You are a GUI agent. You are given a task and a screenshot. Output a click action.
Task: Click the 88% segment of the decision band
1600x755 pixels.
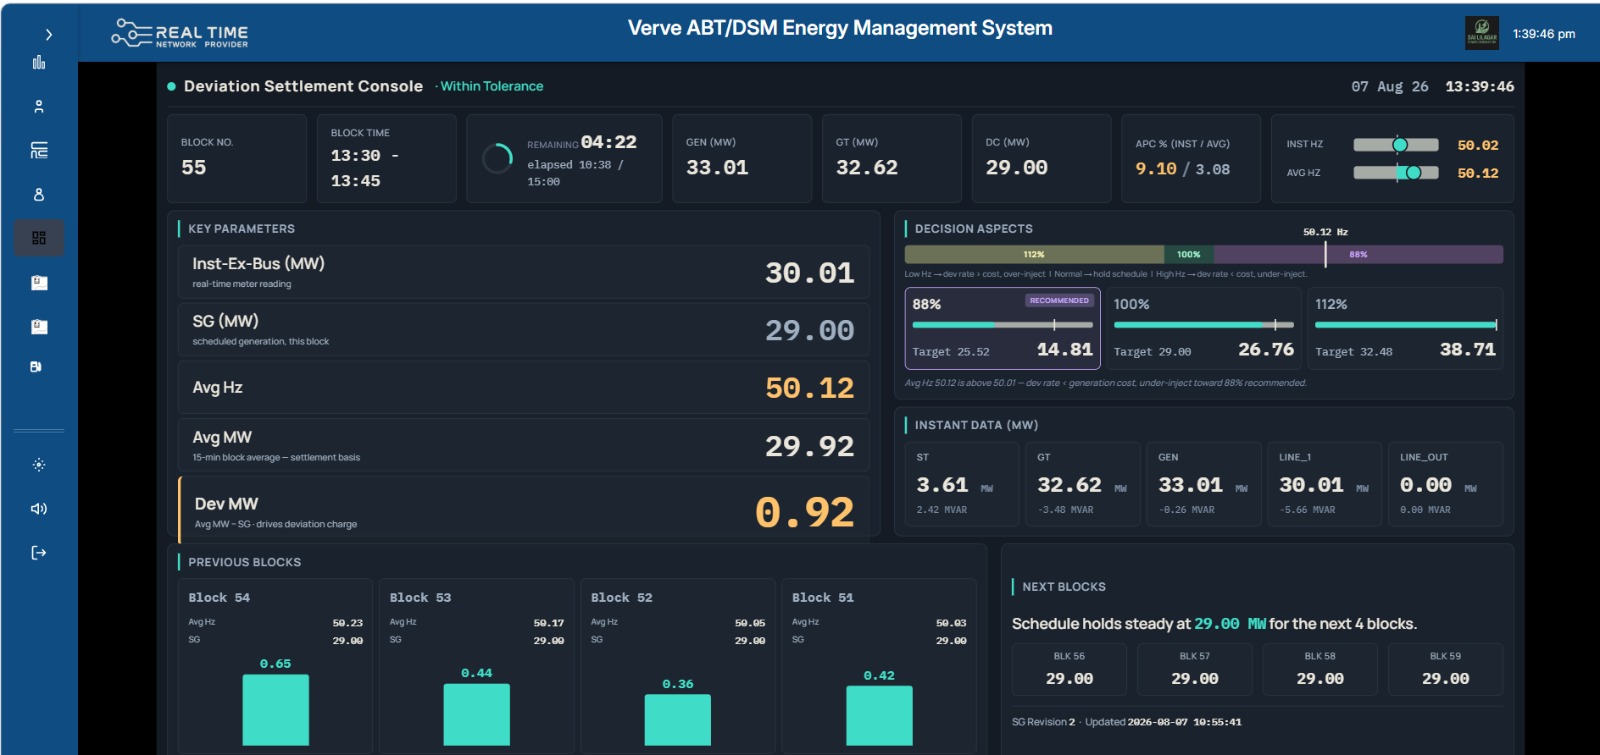1358,255
